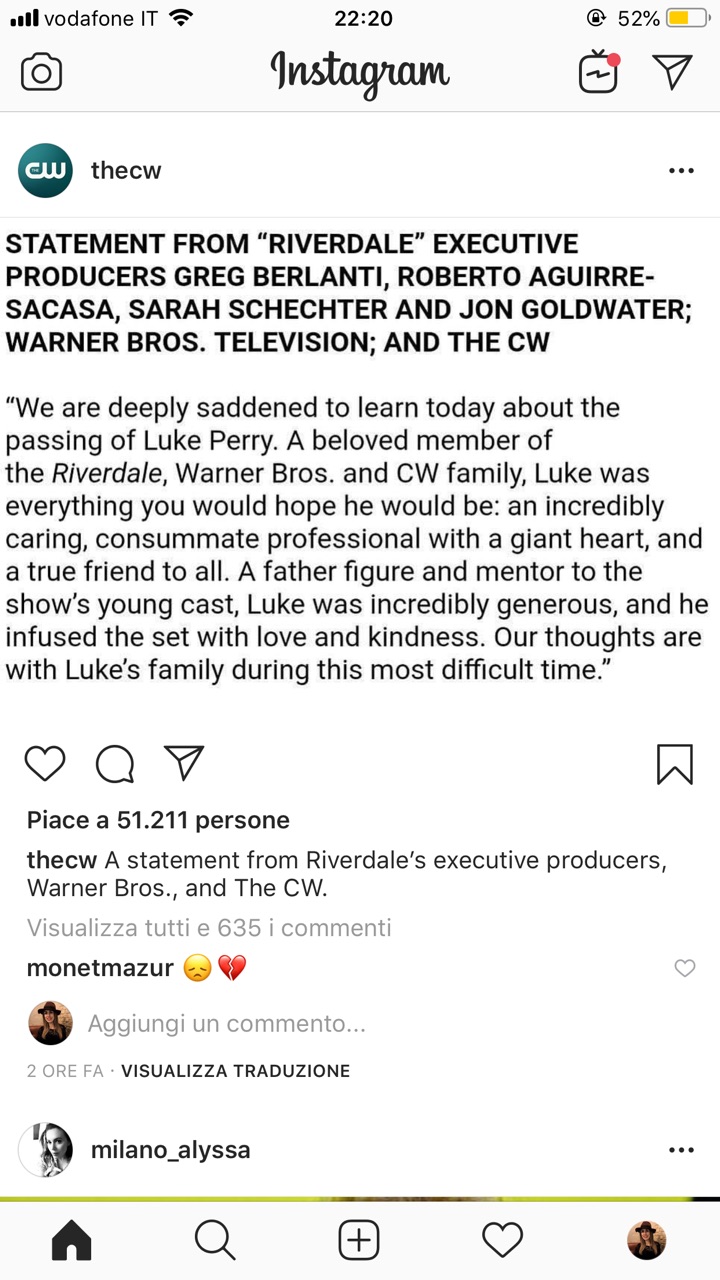Open the camera icon in header

coord(41,73)
